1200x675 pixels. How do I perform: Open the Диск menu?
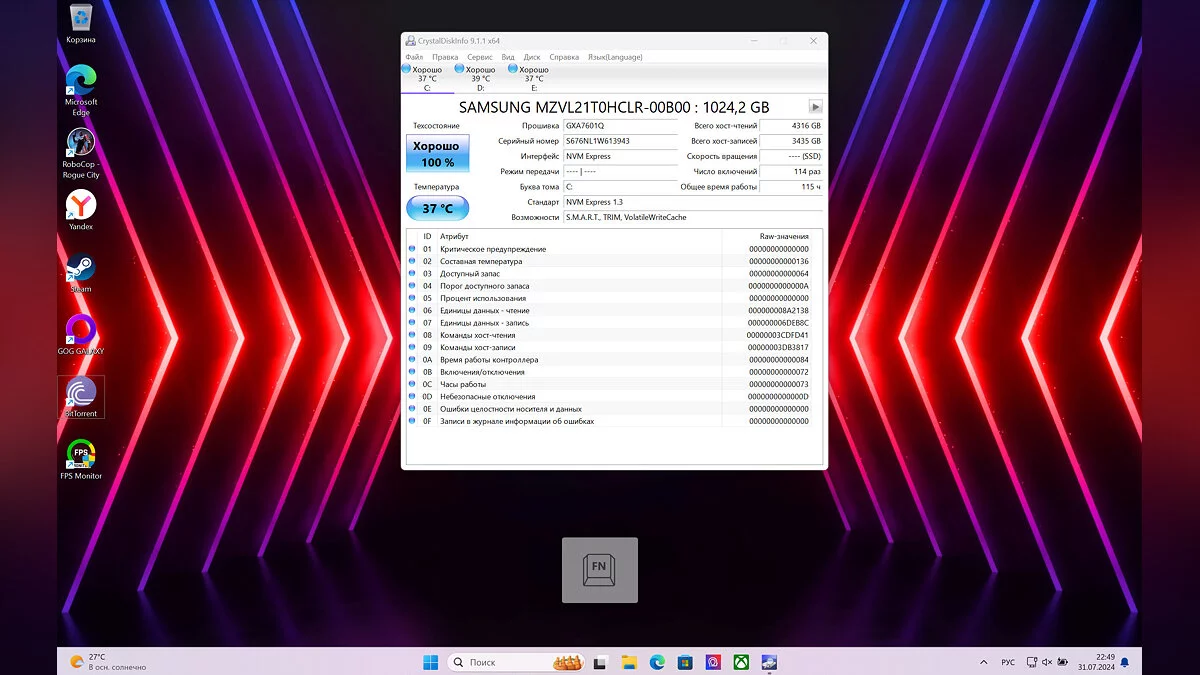(532, 57)
